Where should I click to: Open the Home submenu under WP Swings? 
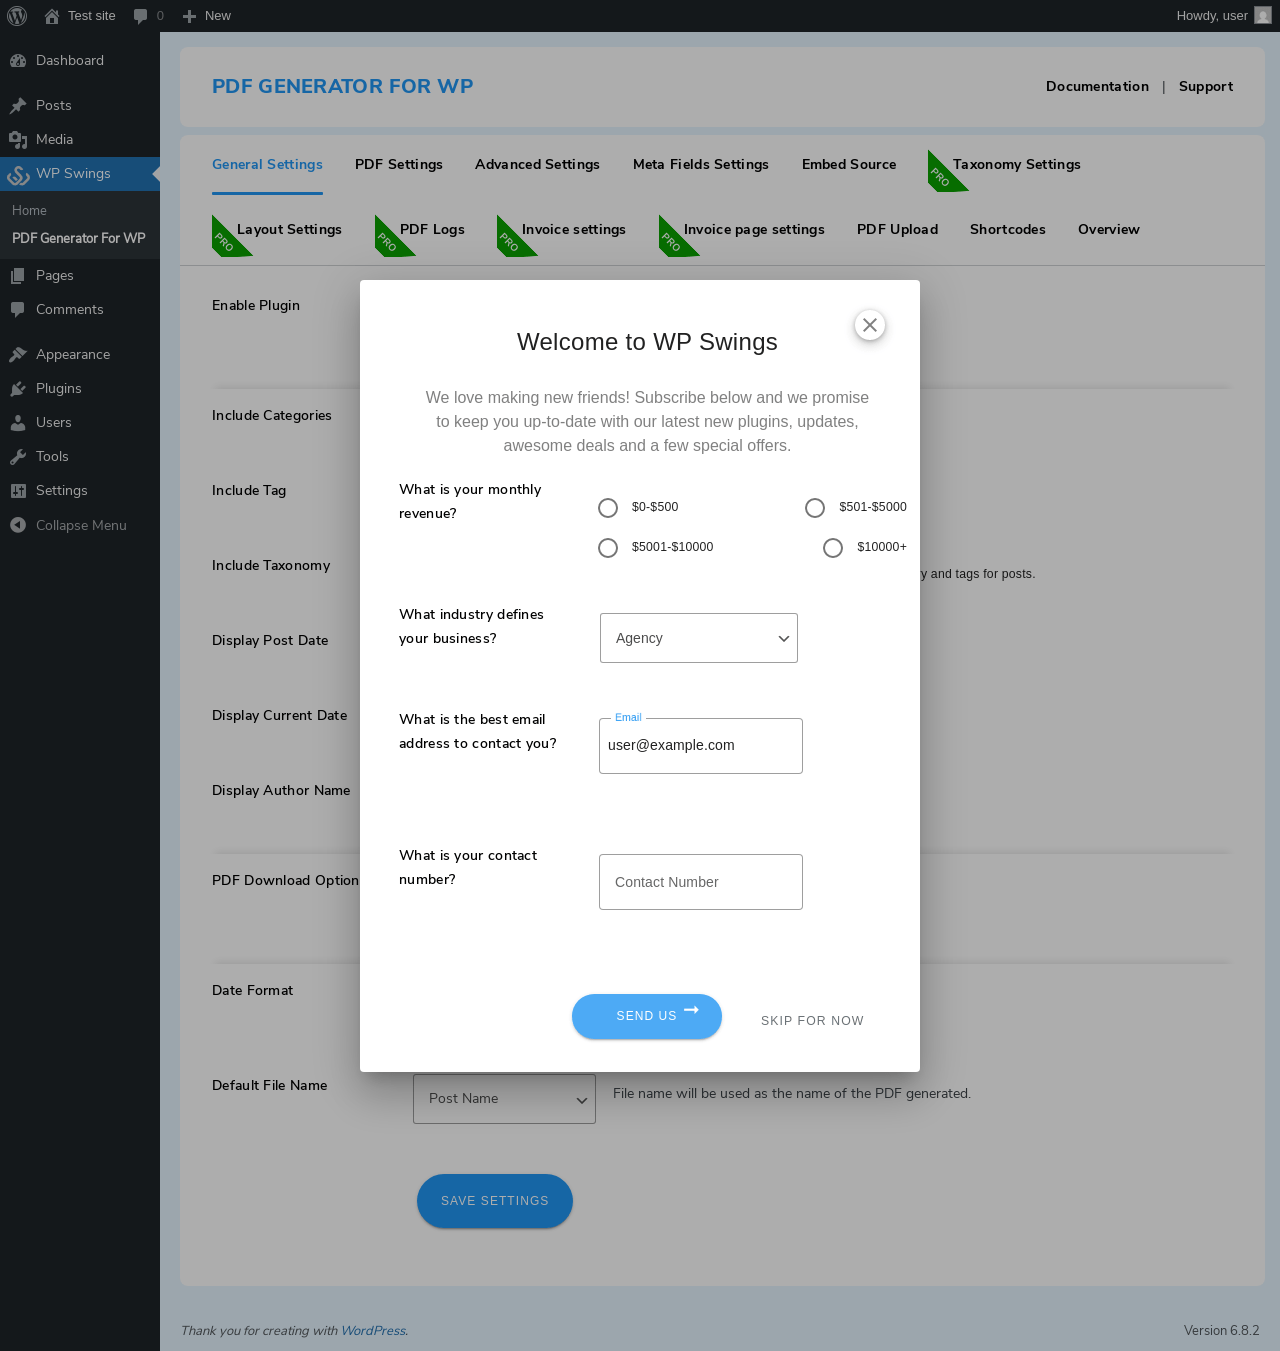click(x=29, y=210)
